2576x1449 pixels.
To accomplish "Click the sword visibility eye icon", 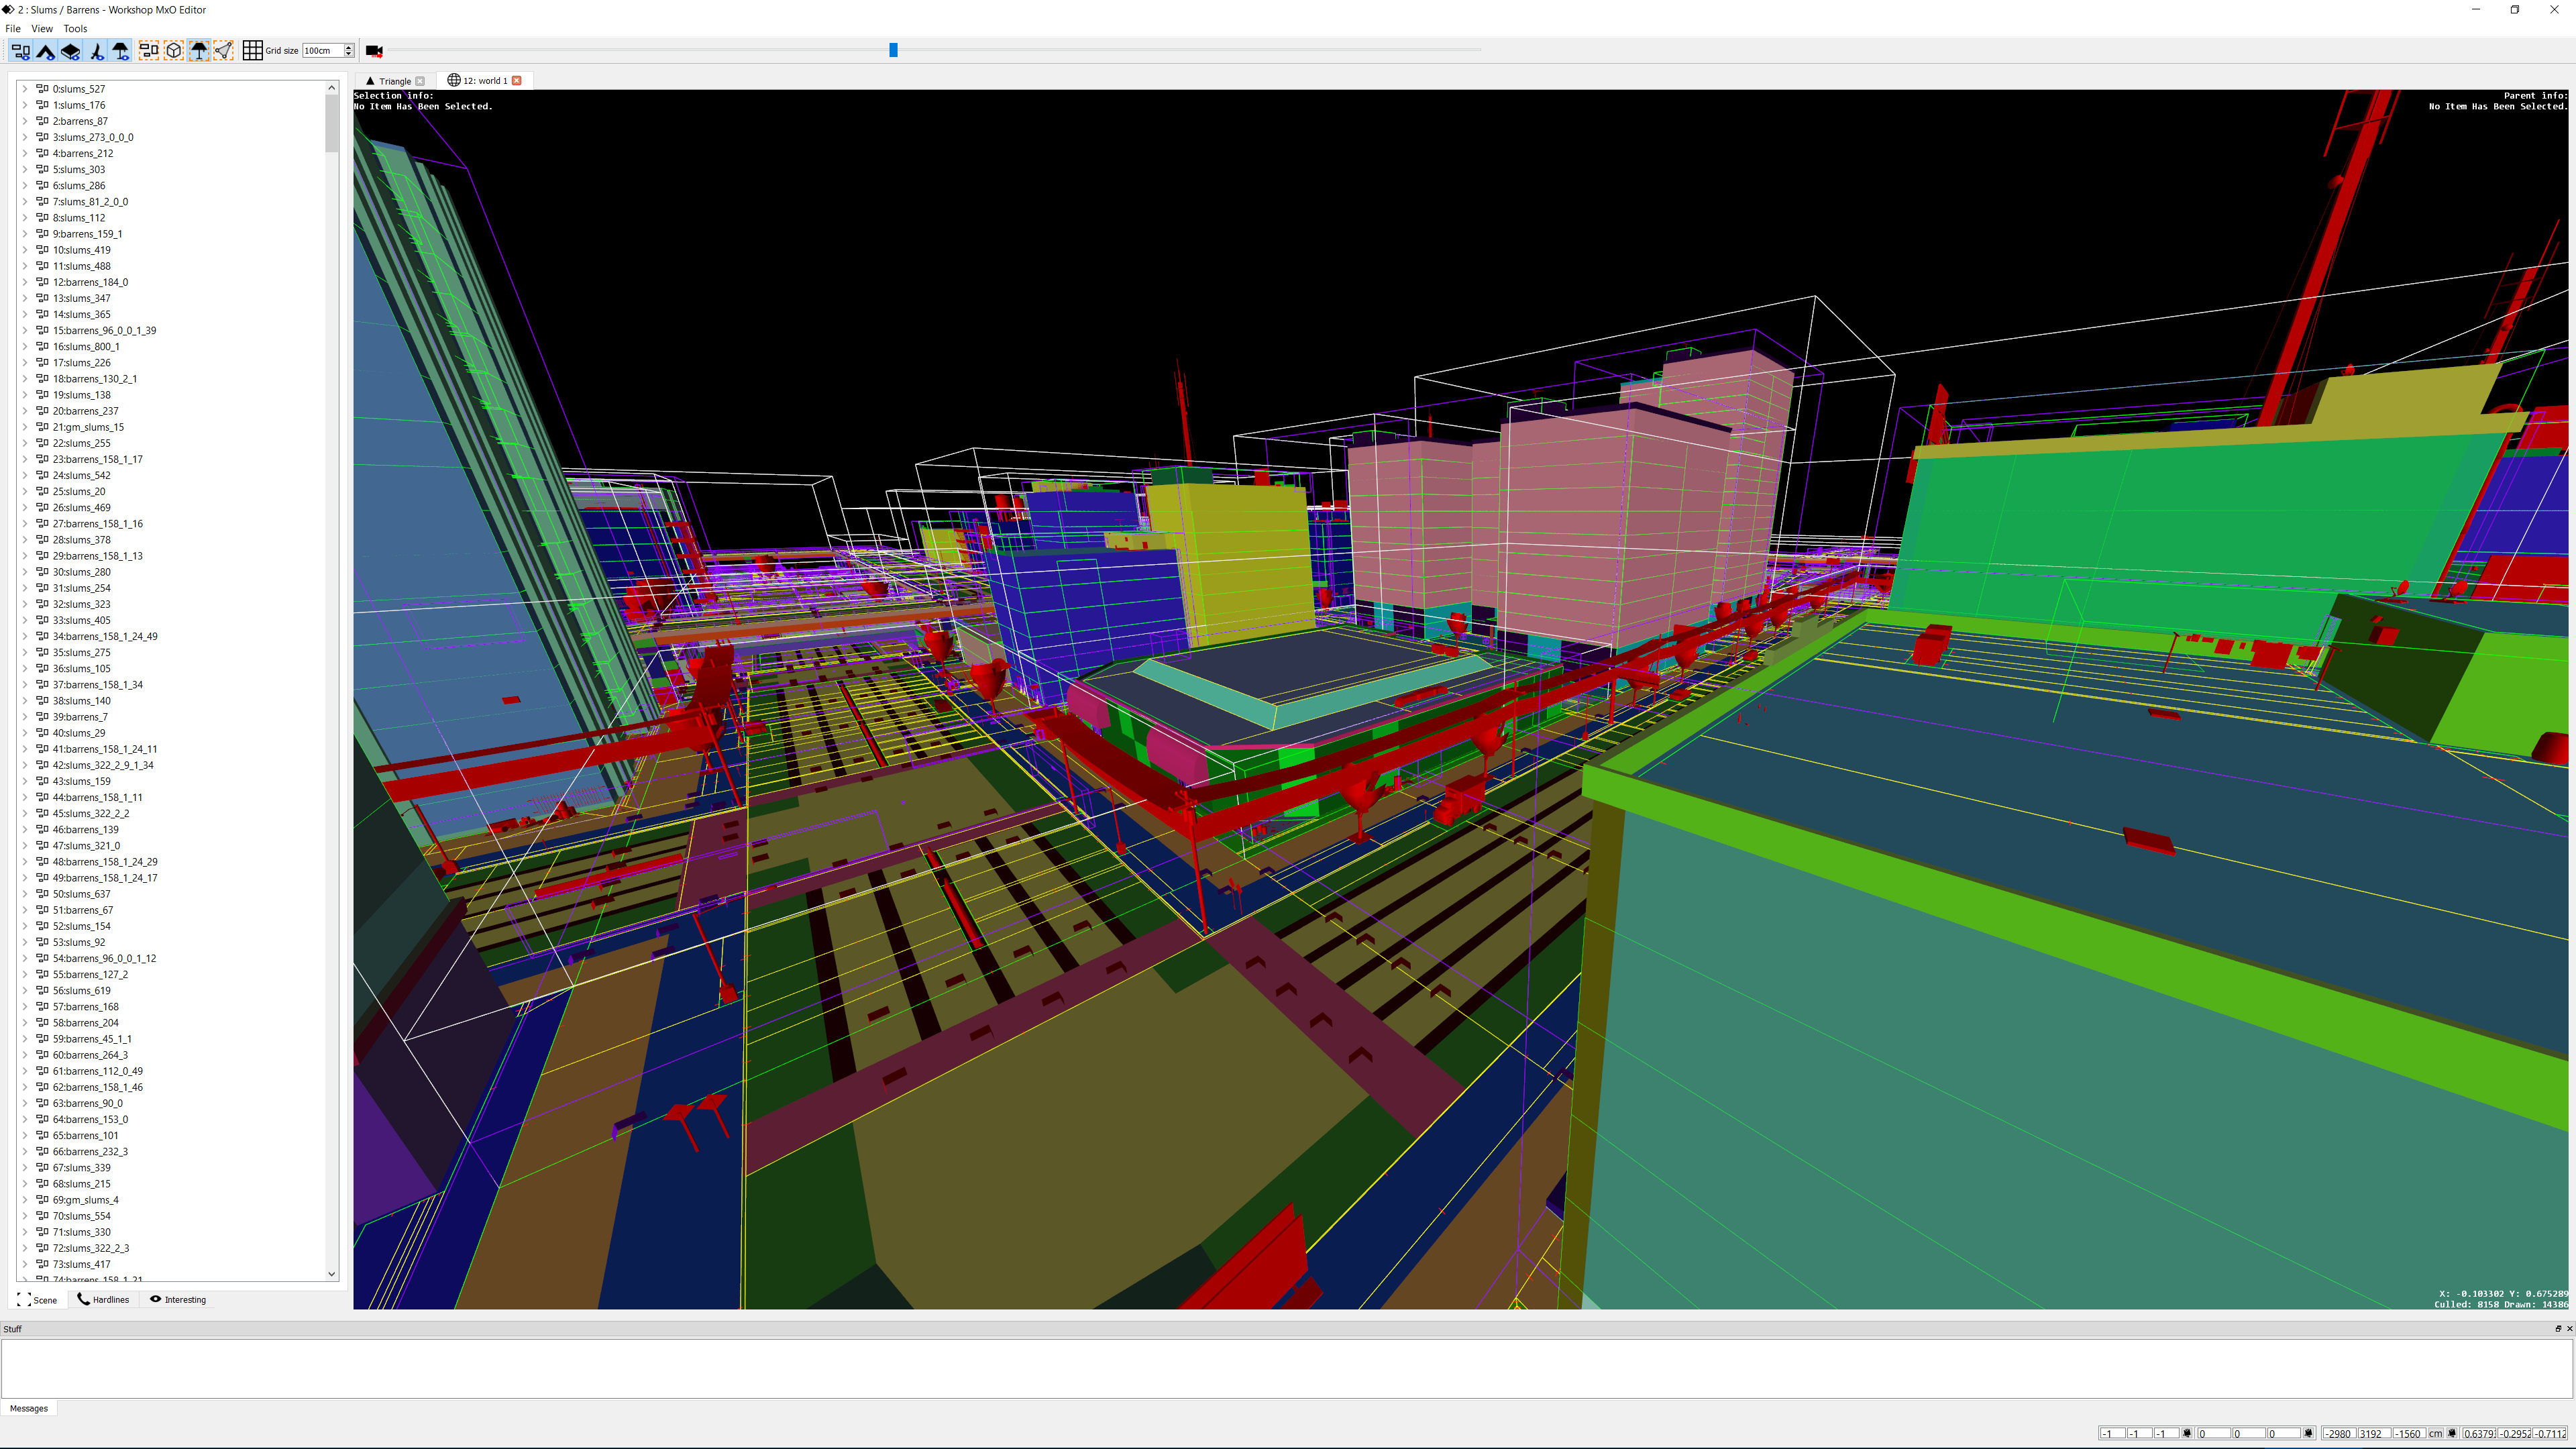I will tap(96, 51).
